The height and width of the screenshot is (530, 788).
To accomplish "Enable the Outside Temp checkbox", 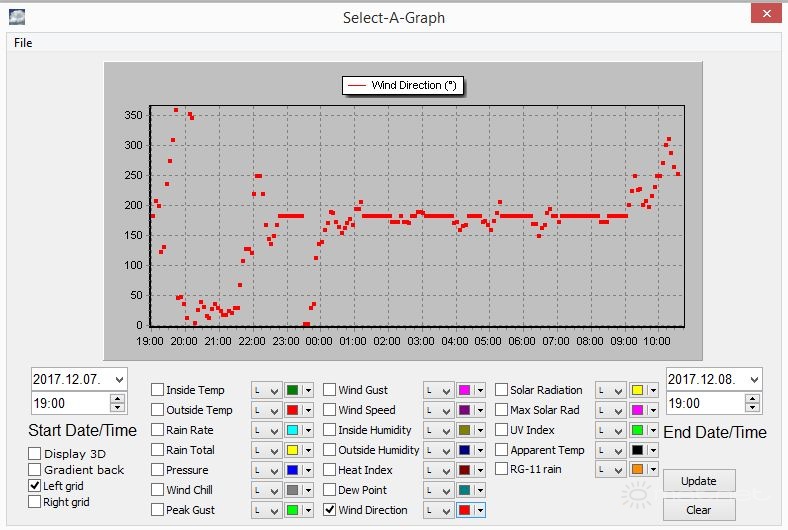I will [x=158, y=410].
